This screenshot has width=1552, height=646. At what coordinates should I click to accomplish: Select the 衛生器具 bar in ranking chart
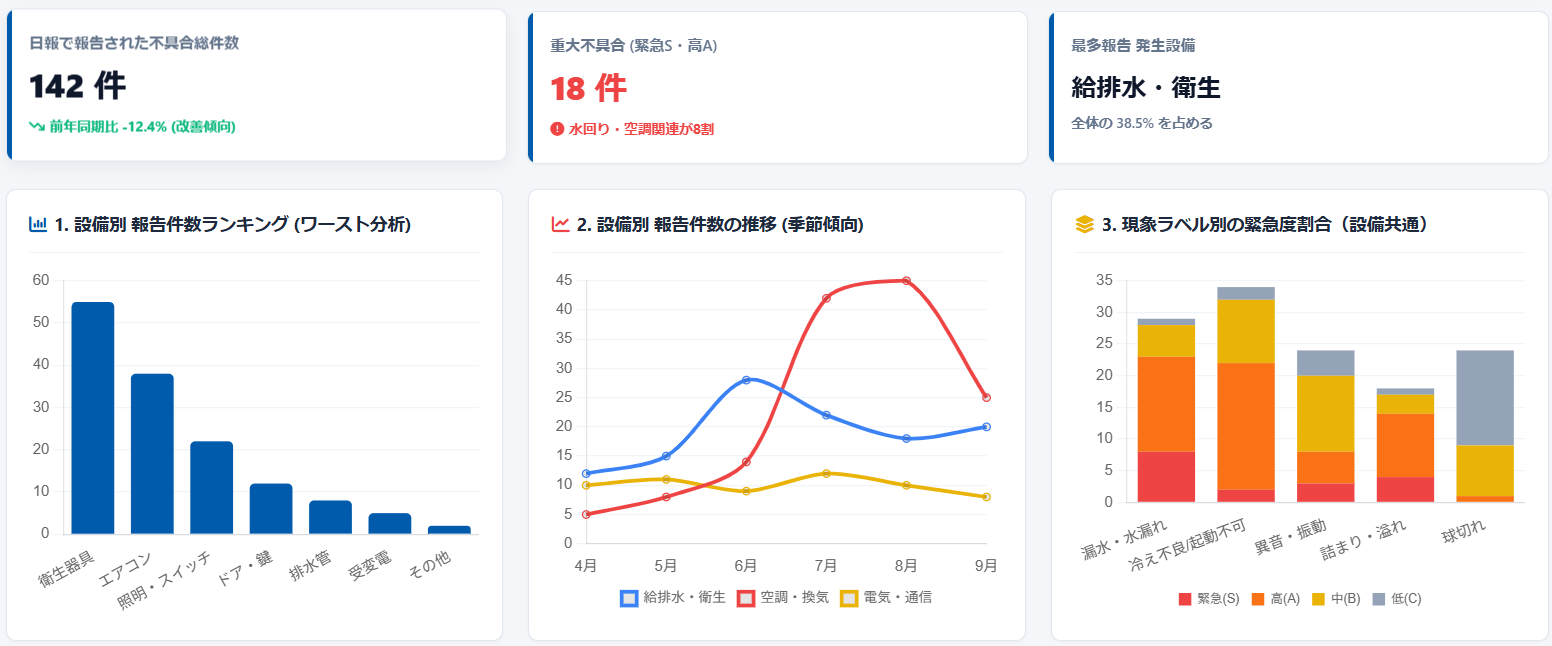pyautogui.click(x=93, y=418)
